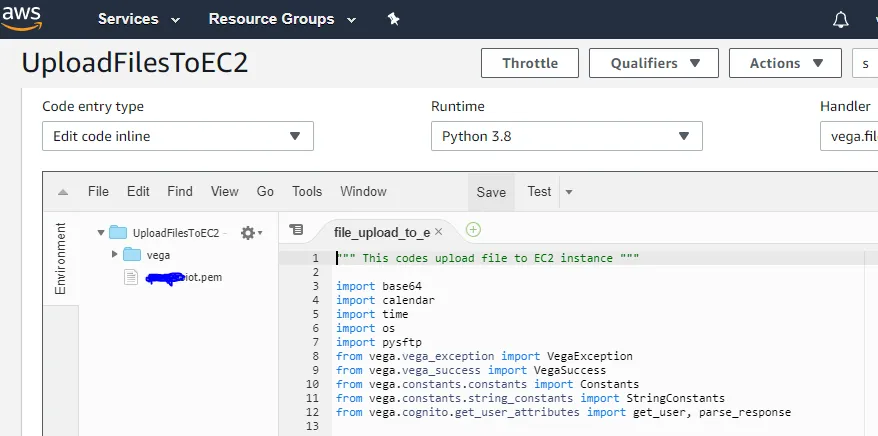Collapse menu bar with the up arrow icon
Screen dimensions: 878x436
62,192
